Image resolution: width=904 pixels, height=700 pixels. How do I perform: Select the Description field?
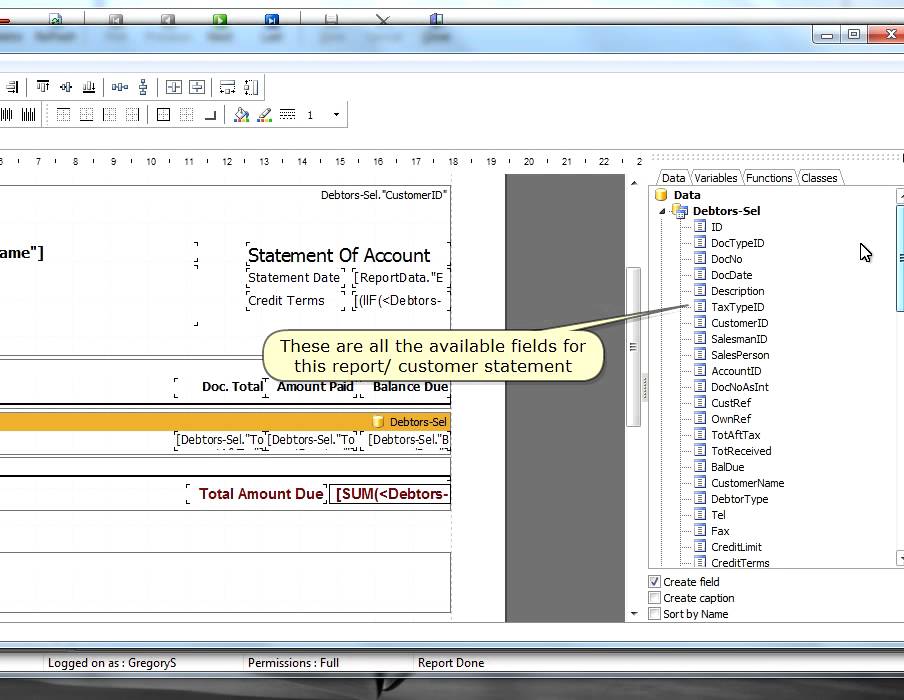click(x=737, y=291)
